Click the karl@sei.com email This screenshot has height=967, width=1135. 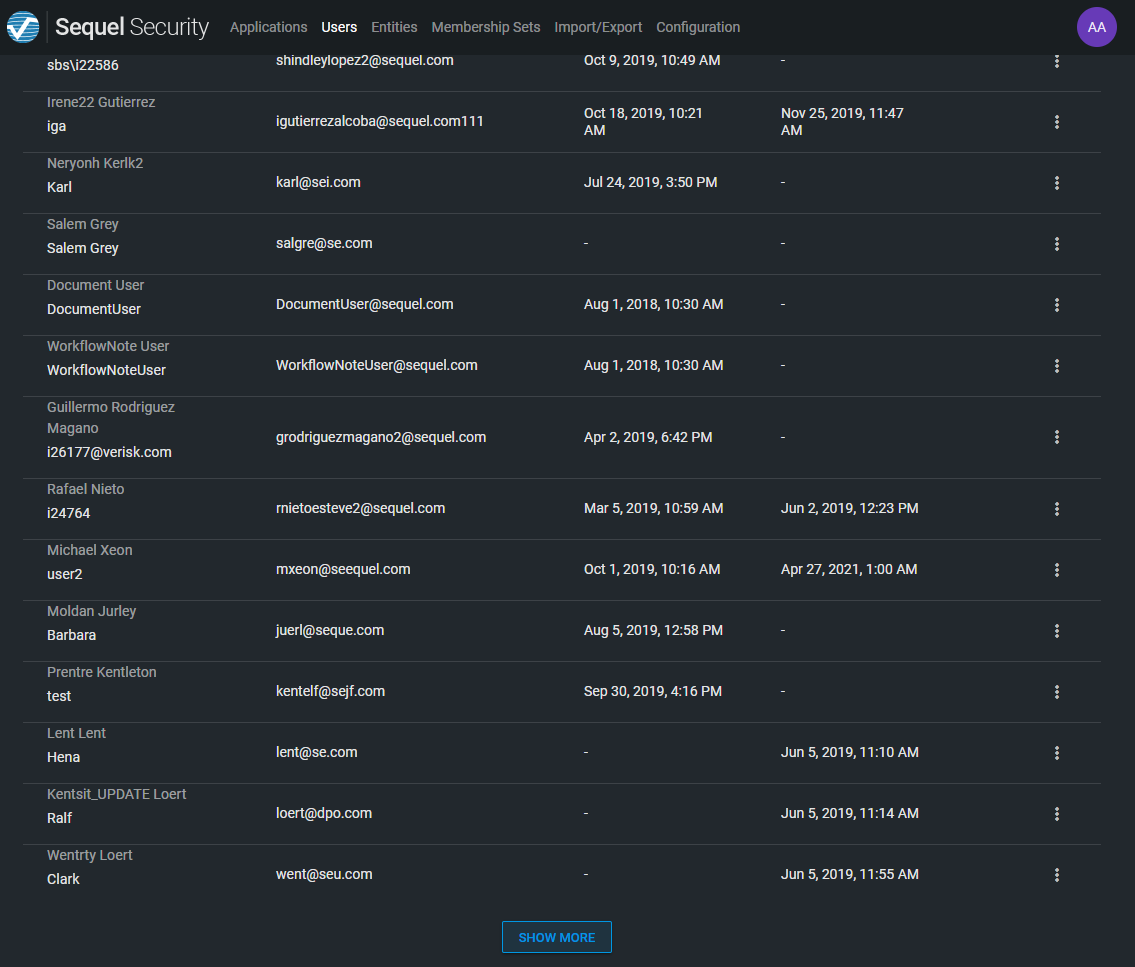click(318, 182)
